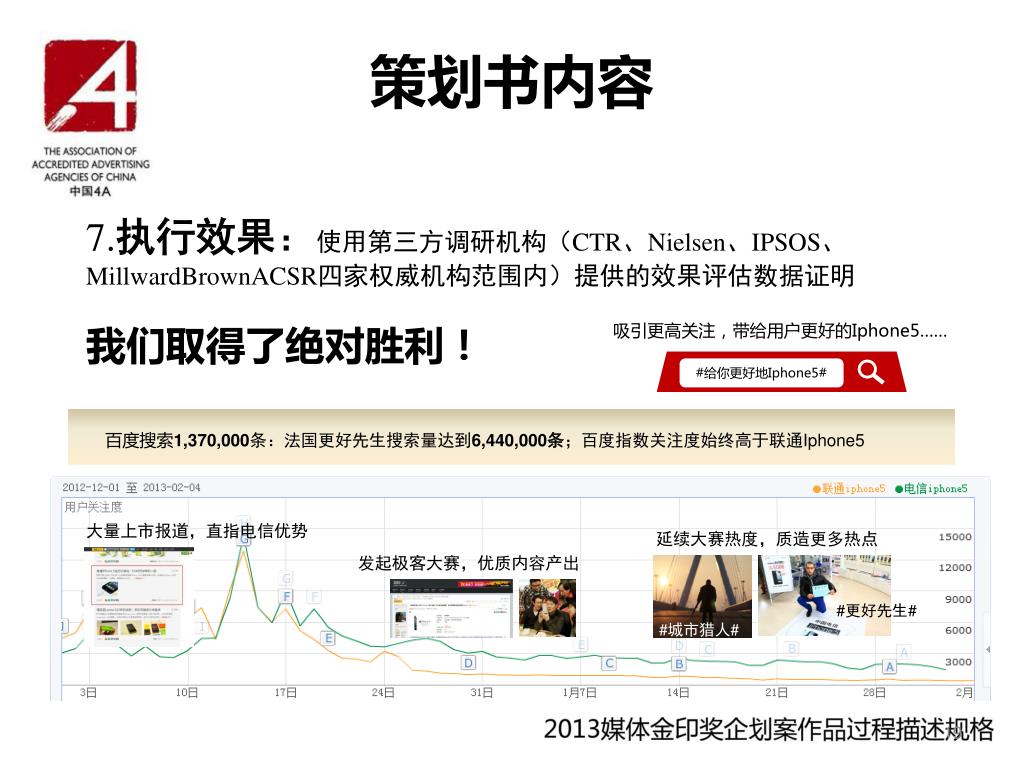Click the 17日 date label on axis
1024x768 pixels.
pos(285,692)
